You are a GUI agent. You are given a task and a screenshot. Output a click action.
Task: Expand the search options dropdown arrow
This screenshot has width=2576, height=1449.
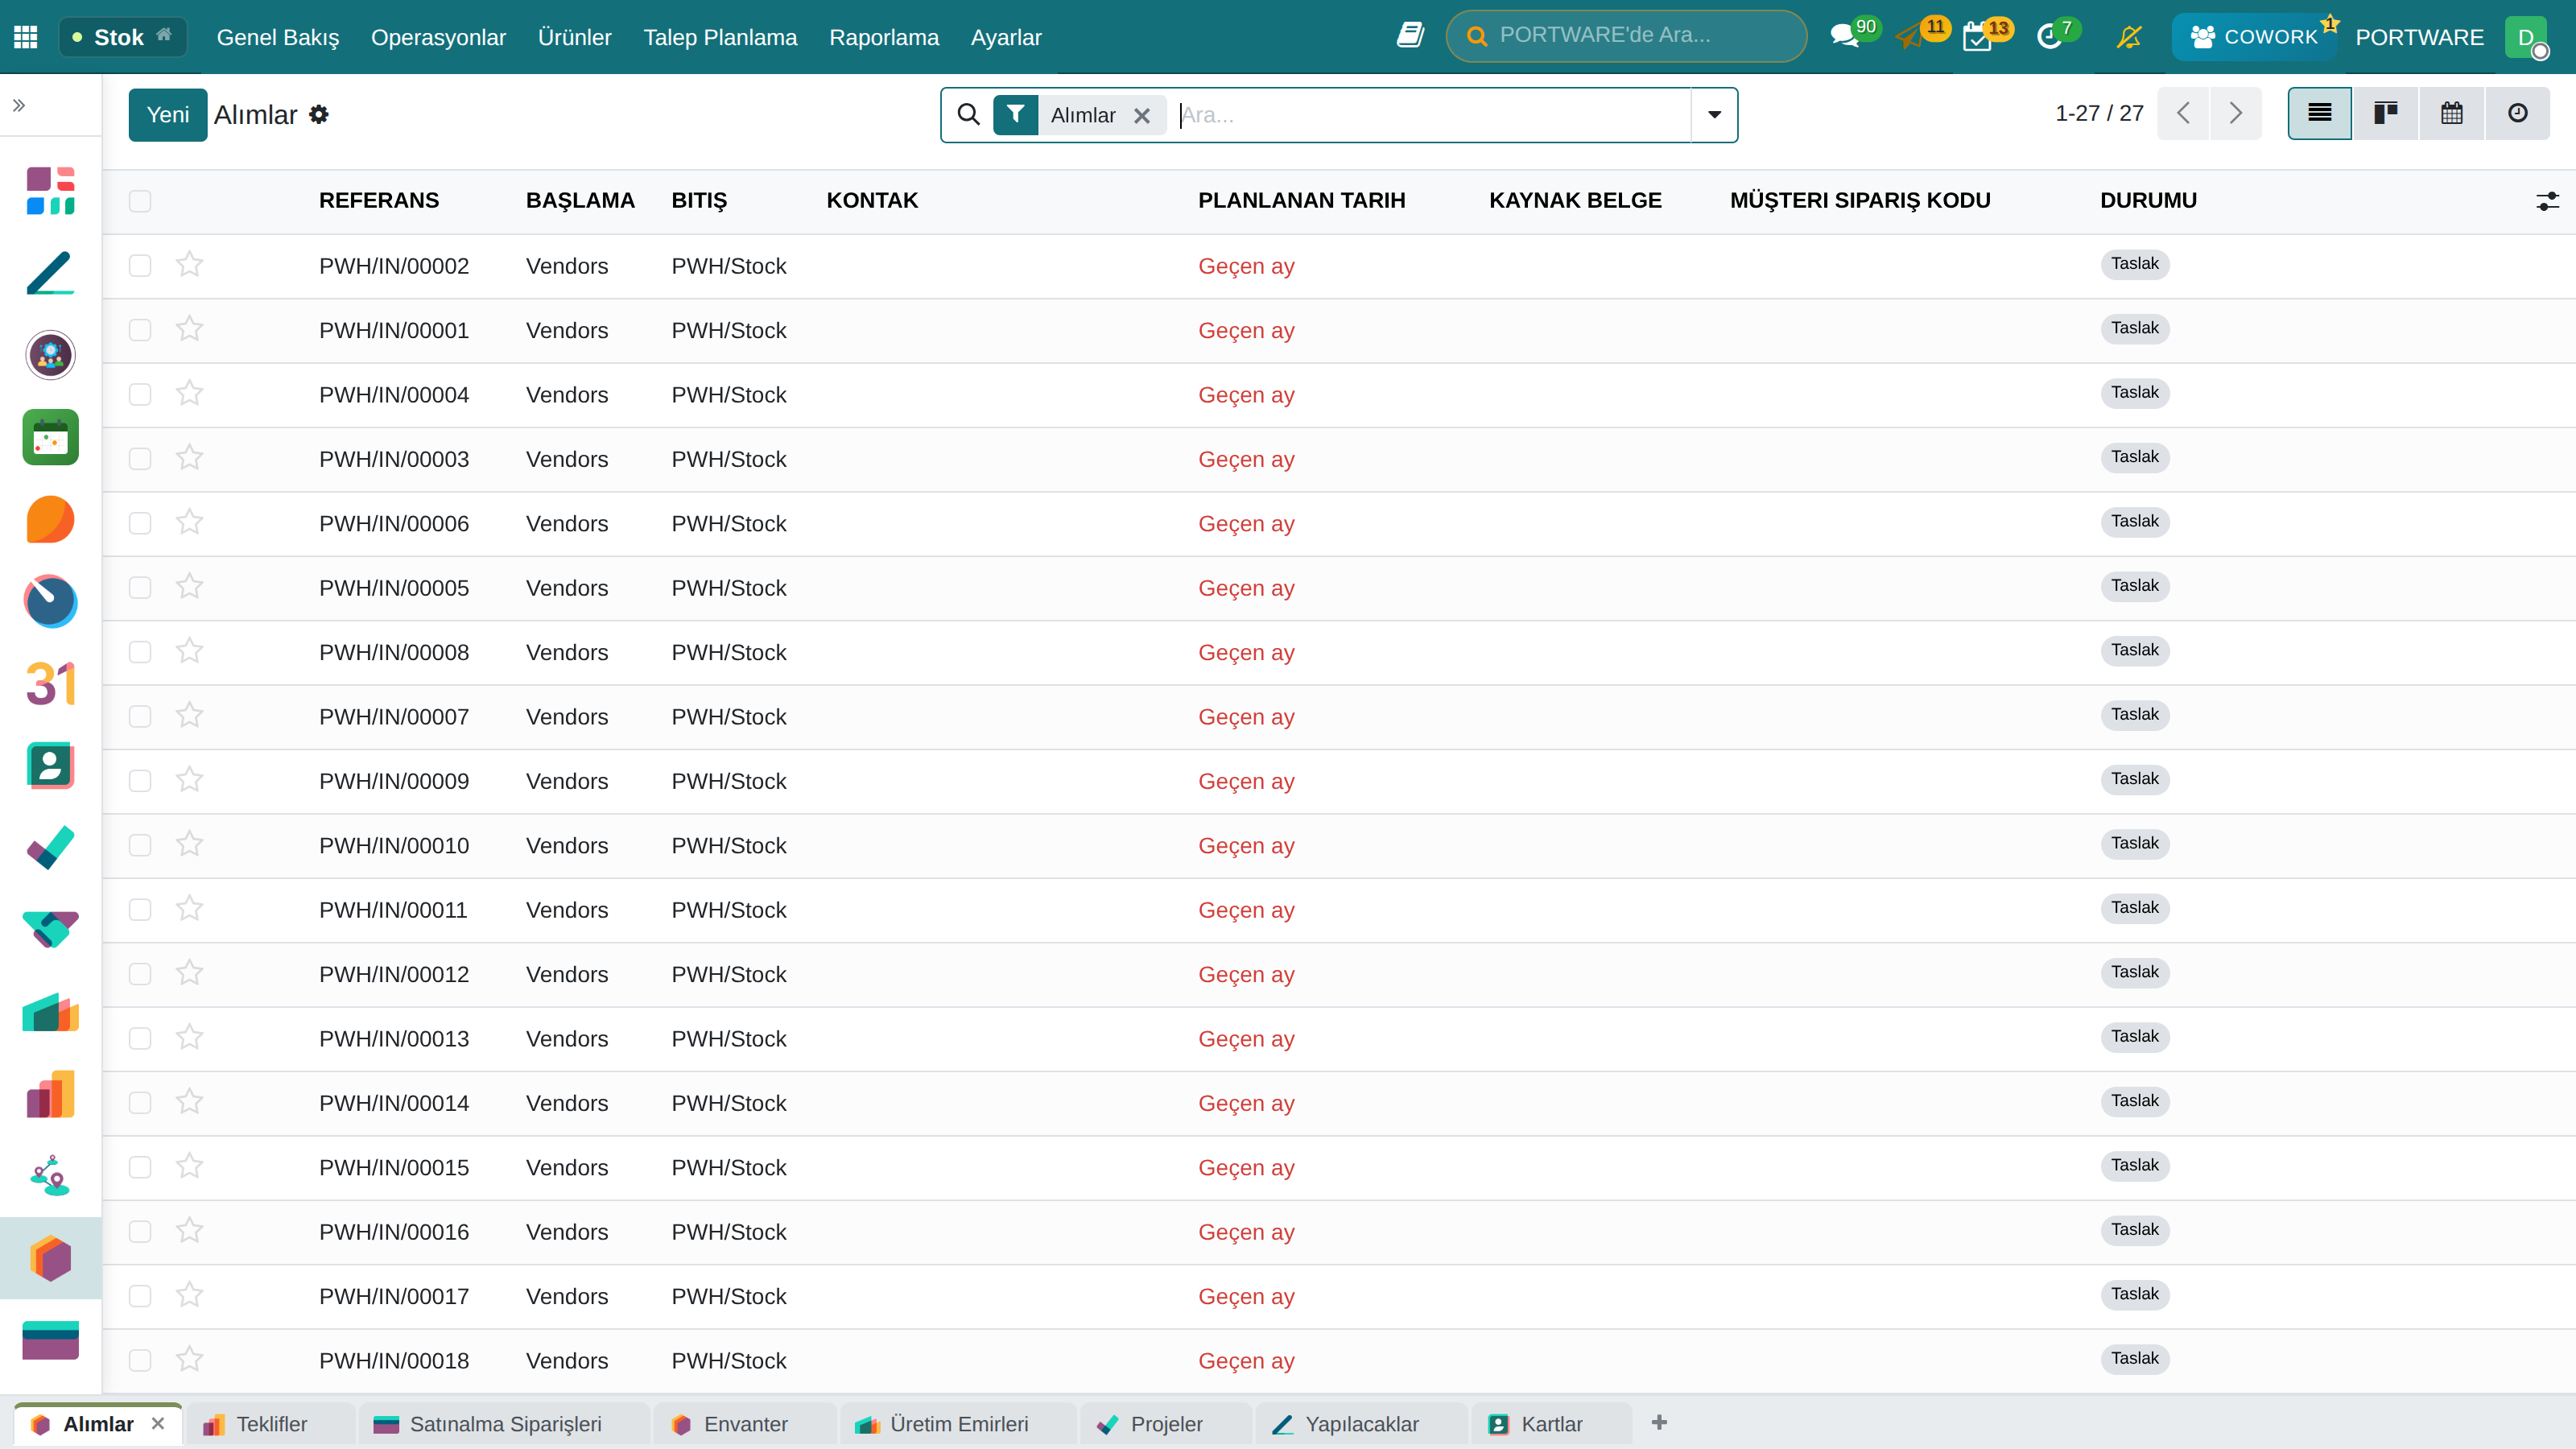point(1714,115)
